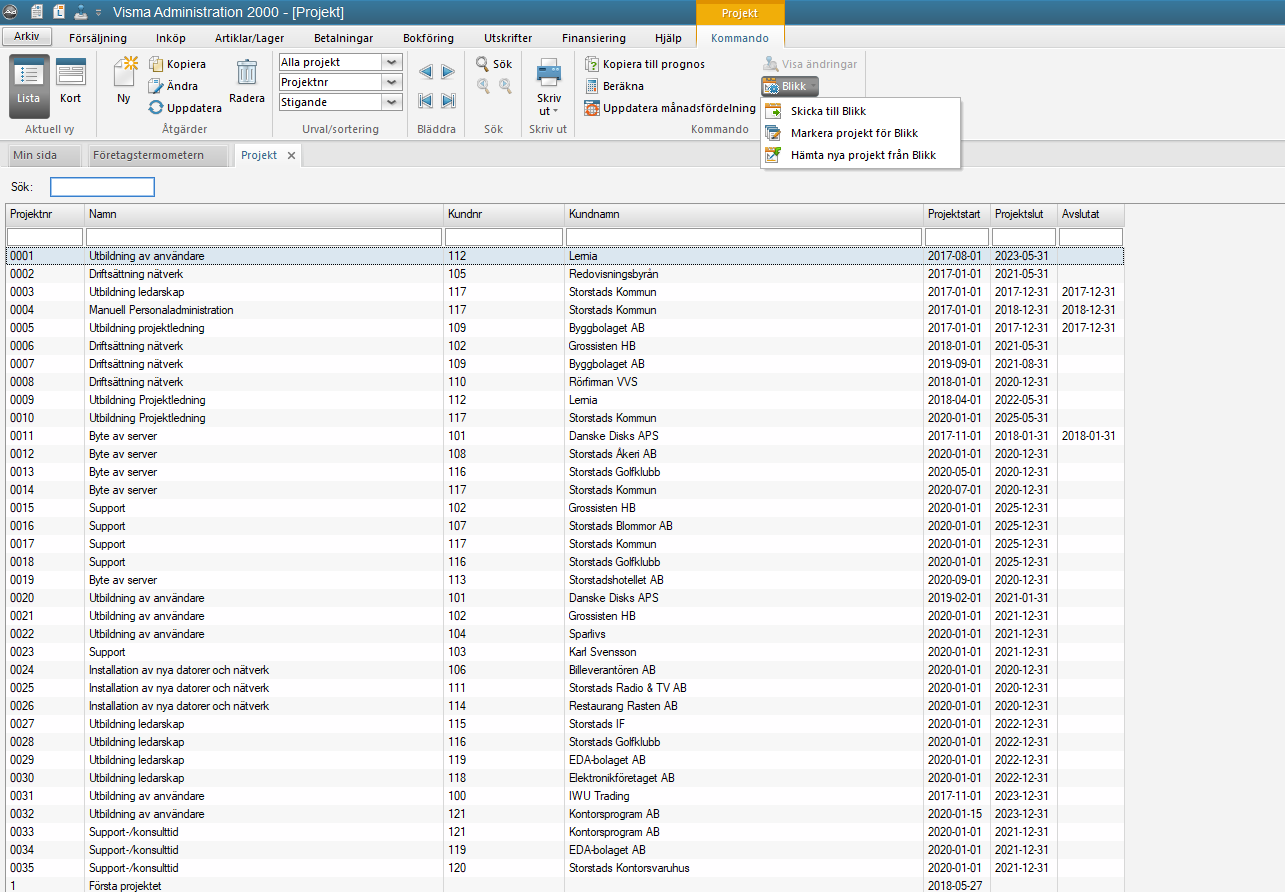This screenshot has width=1285, height=892.
Task: Click the Projektnr filter field
Action: pos(45,237)
